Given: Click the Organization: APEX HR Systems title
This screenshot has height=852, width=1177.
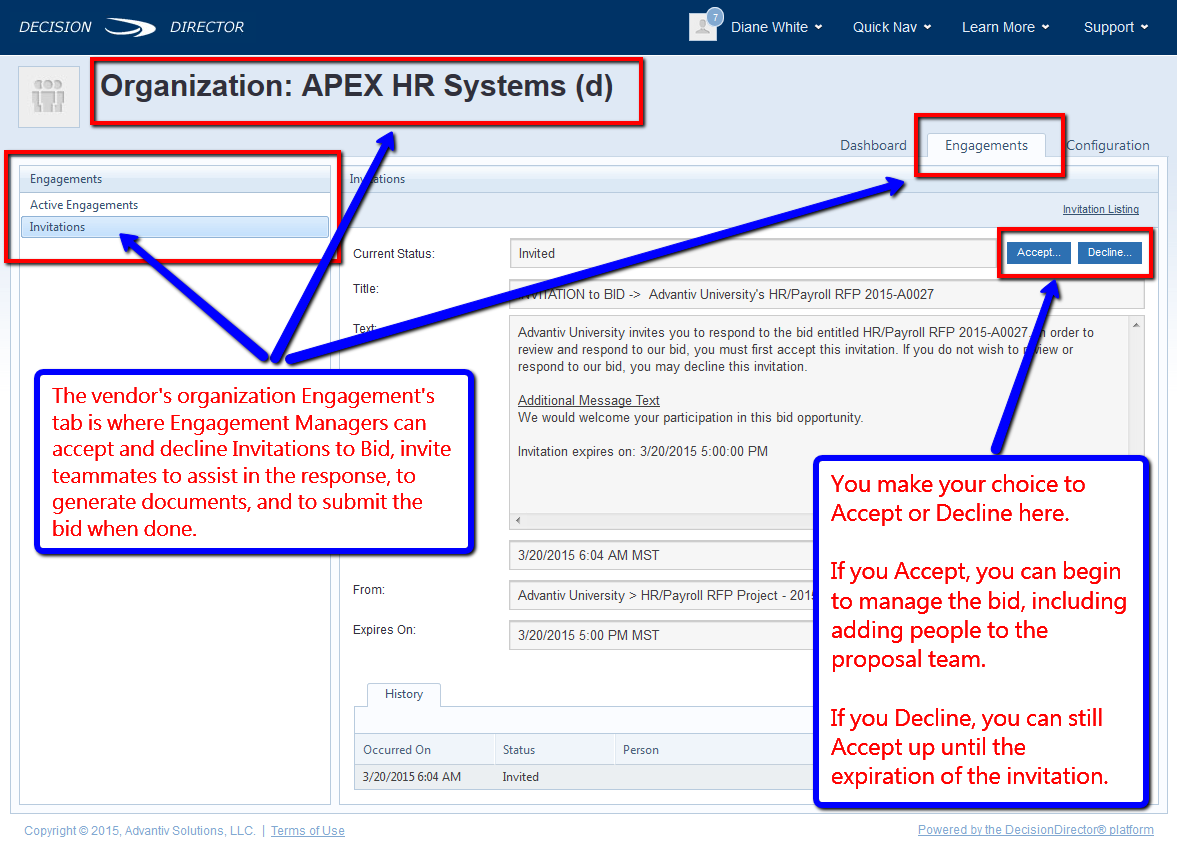Looking at the screenshot, I should pos(357,86).
